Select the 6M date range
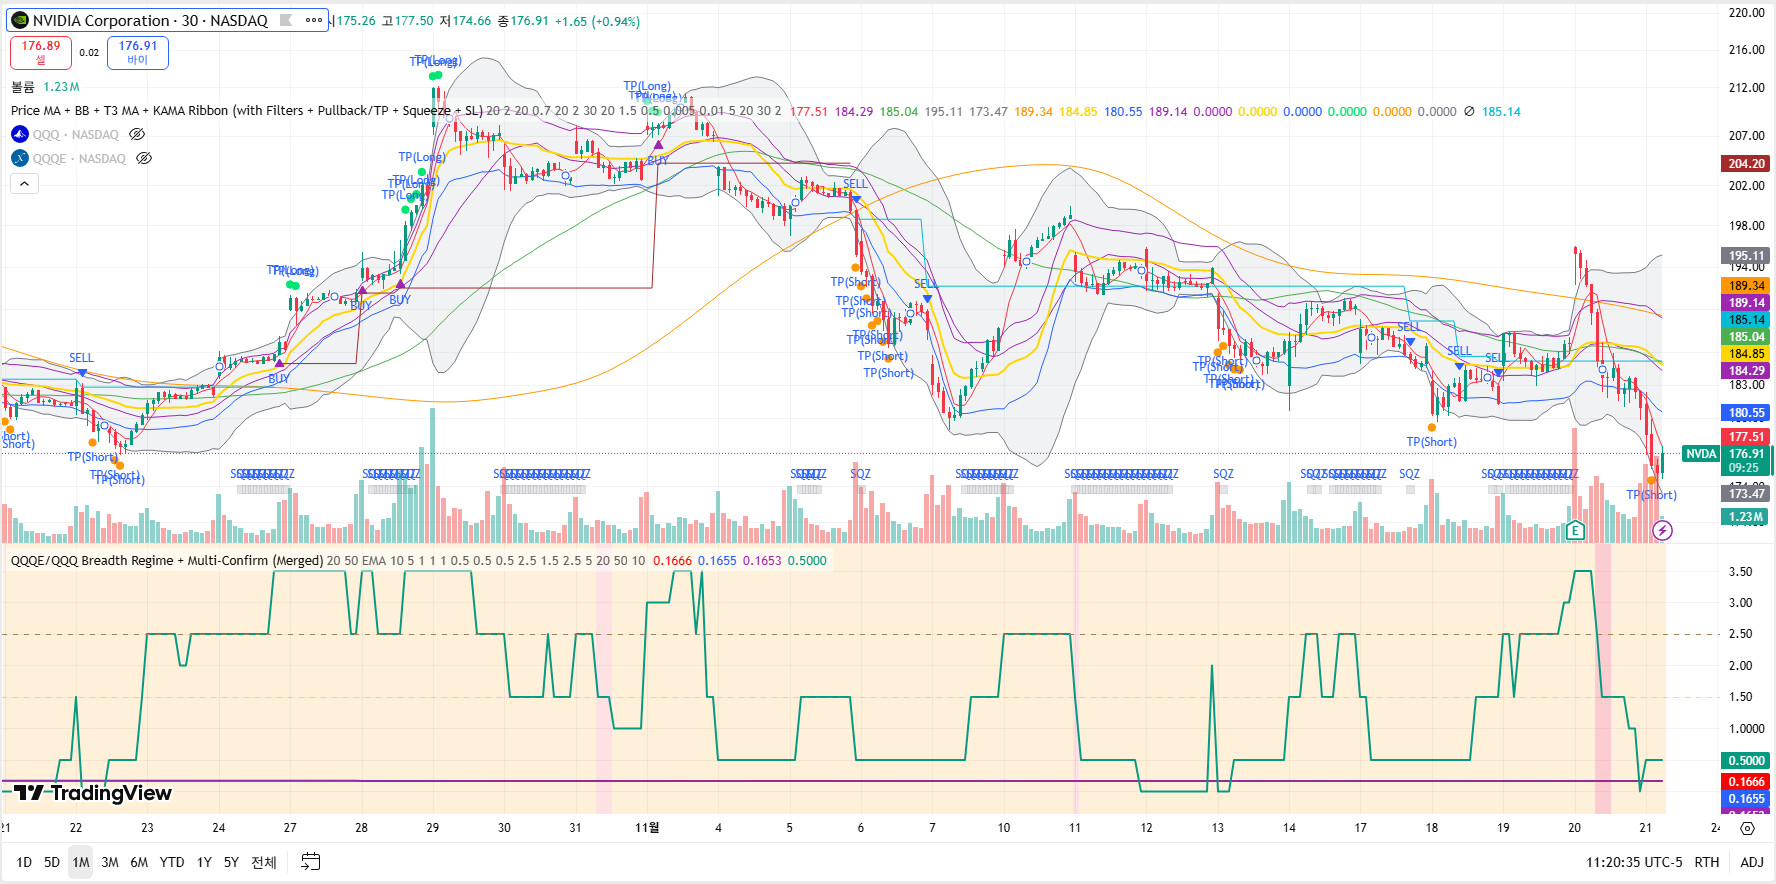Viewport: 1776px width, 884px height. 139,862
